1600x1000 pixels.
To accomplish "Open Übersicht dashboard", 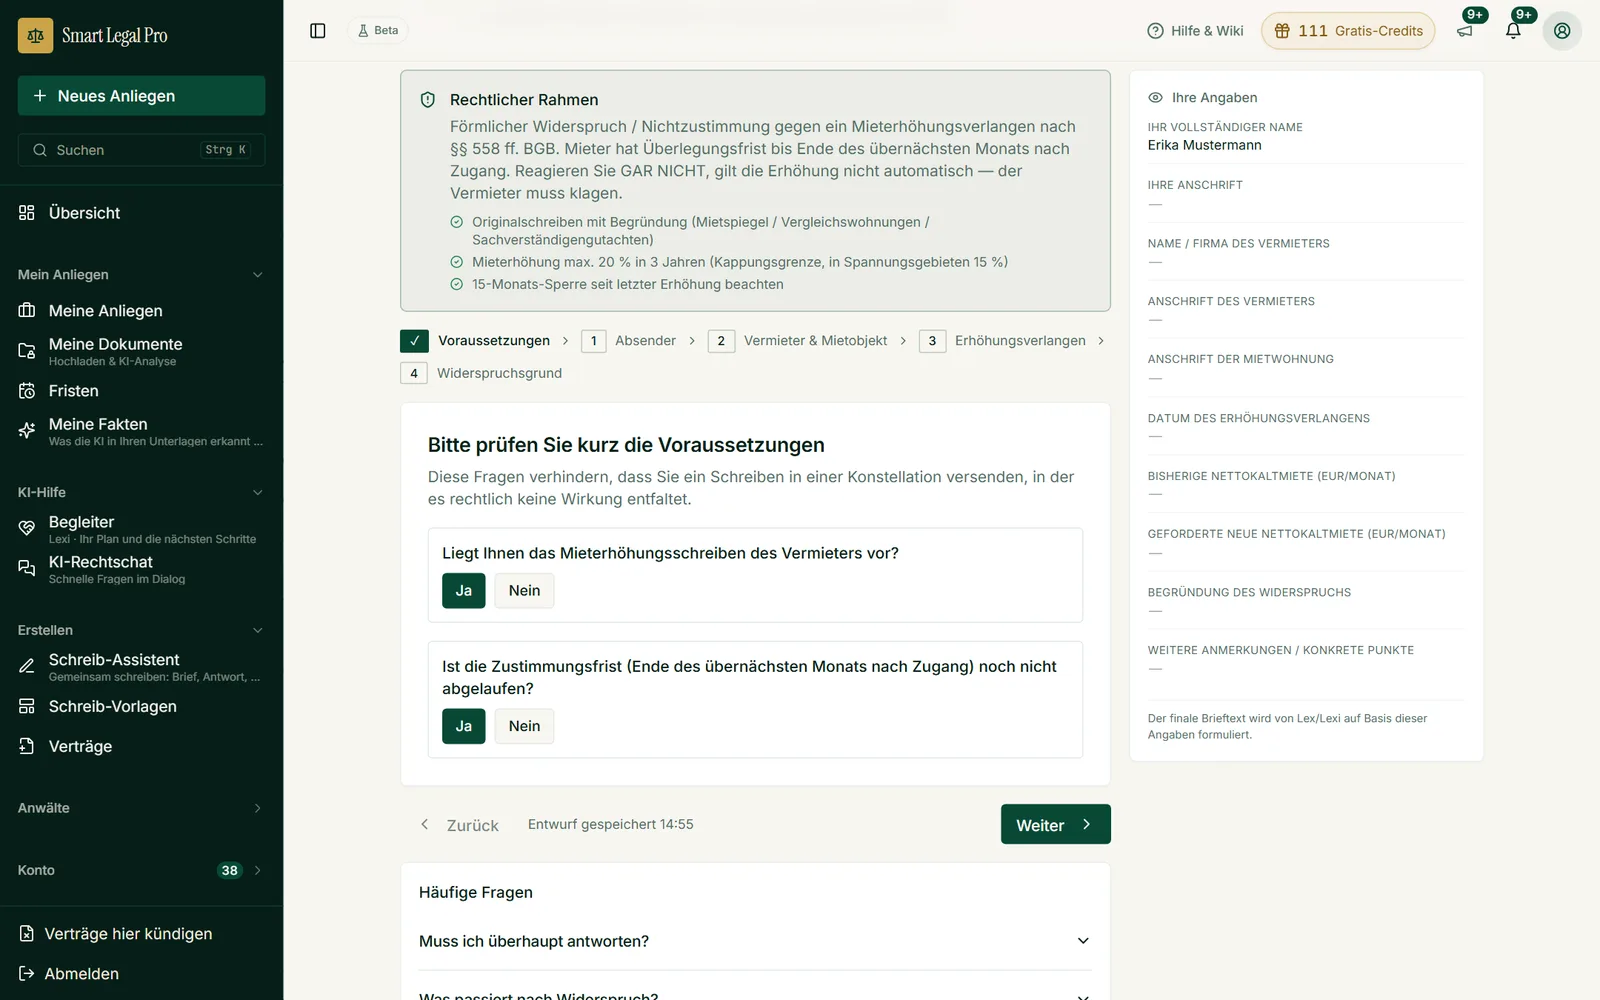I will click(141, 213).
